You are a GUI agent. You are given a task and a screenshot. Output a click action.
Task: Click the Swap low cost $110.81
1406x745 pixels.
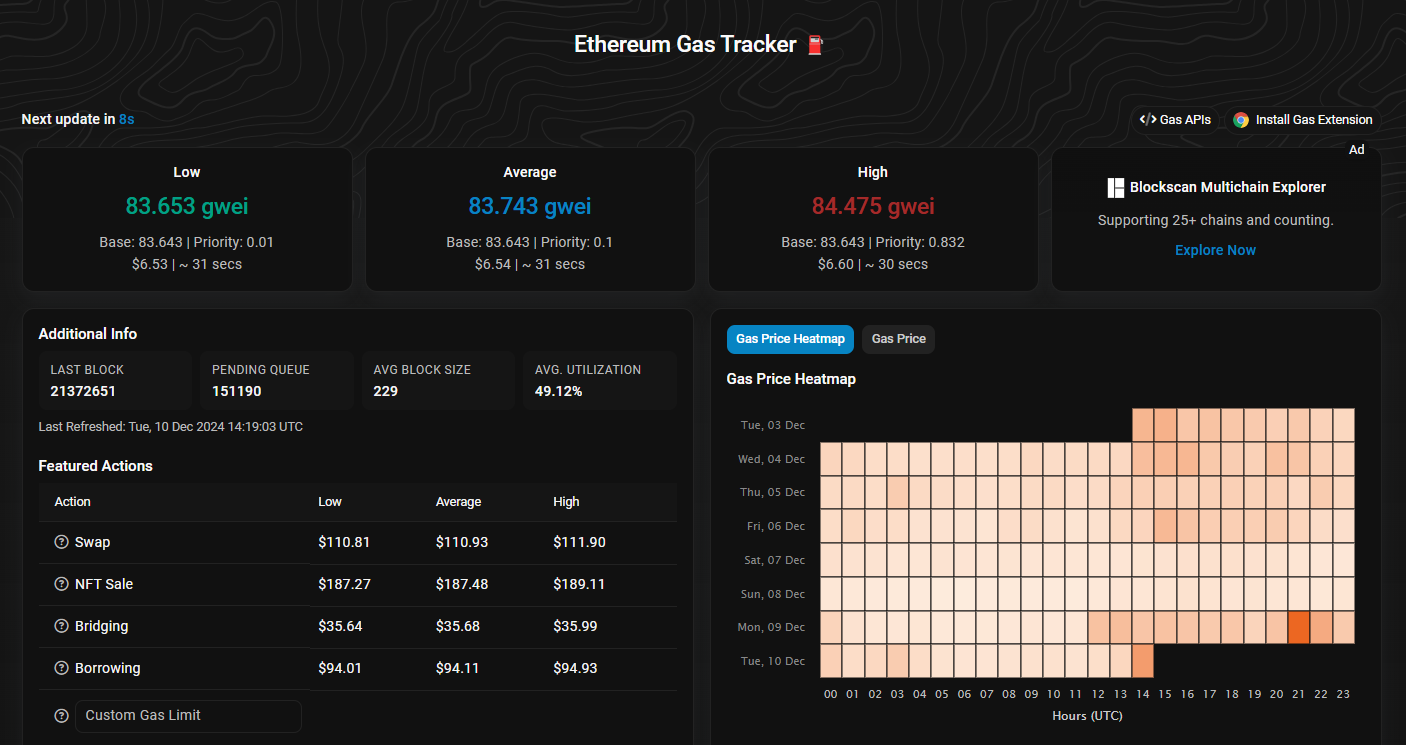[344, 542]
